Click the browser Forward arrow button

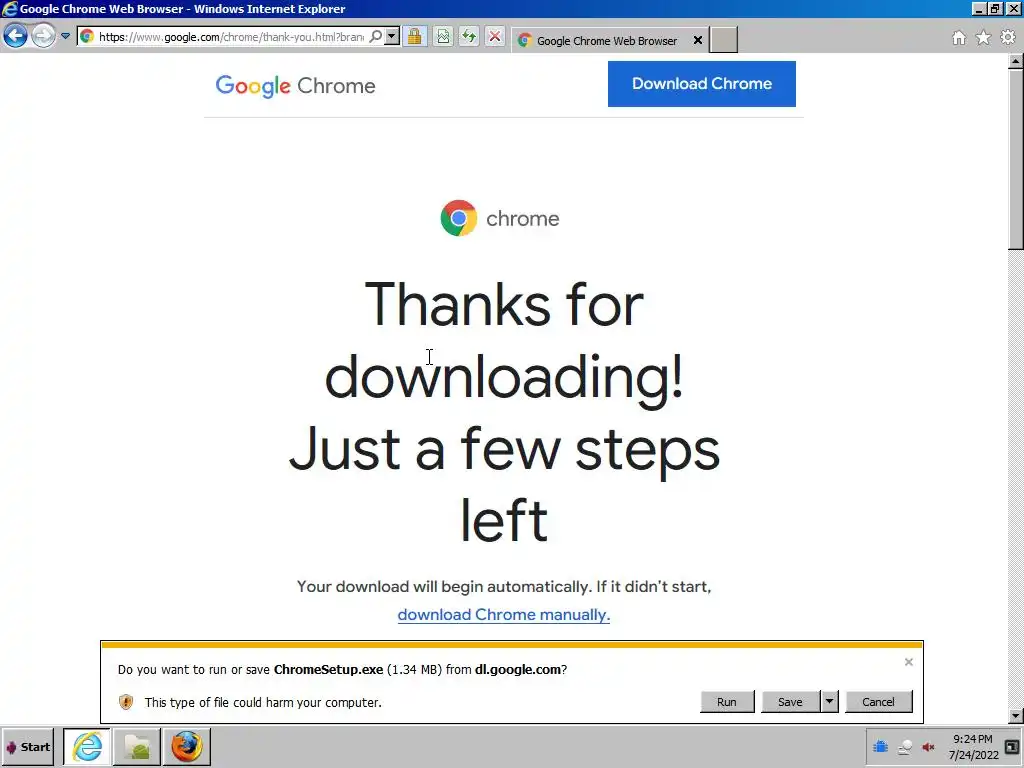(44, 35)
